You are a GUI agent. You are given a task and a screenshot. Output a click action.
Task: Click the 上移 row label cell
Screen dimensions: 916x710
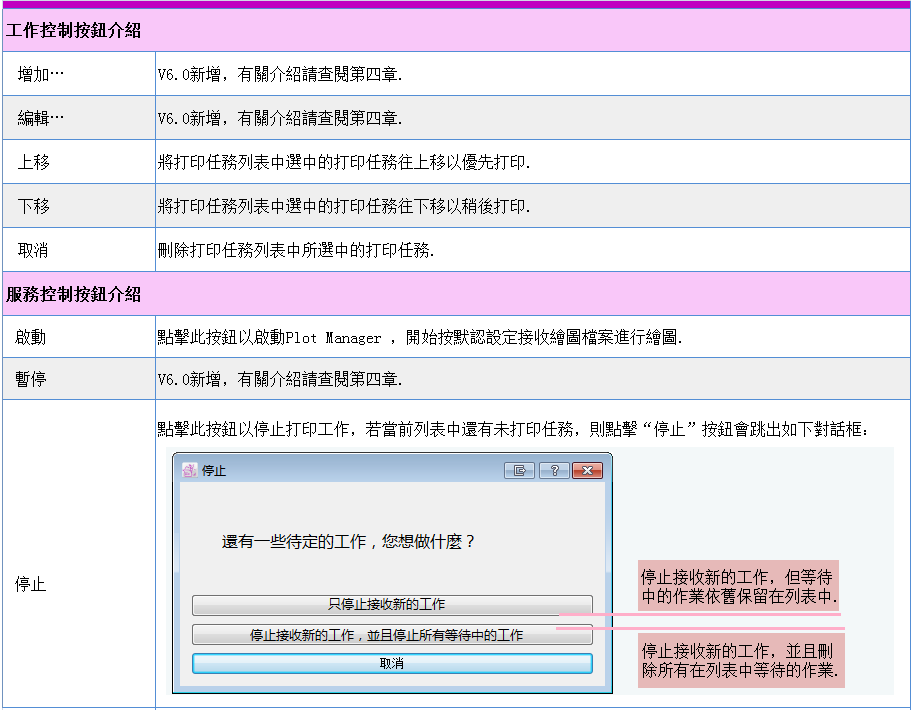(x=33, y=162)
